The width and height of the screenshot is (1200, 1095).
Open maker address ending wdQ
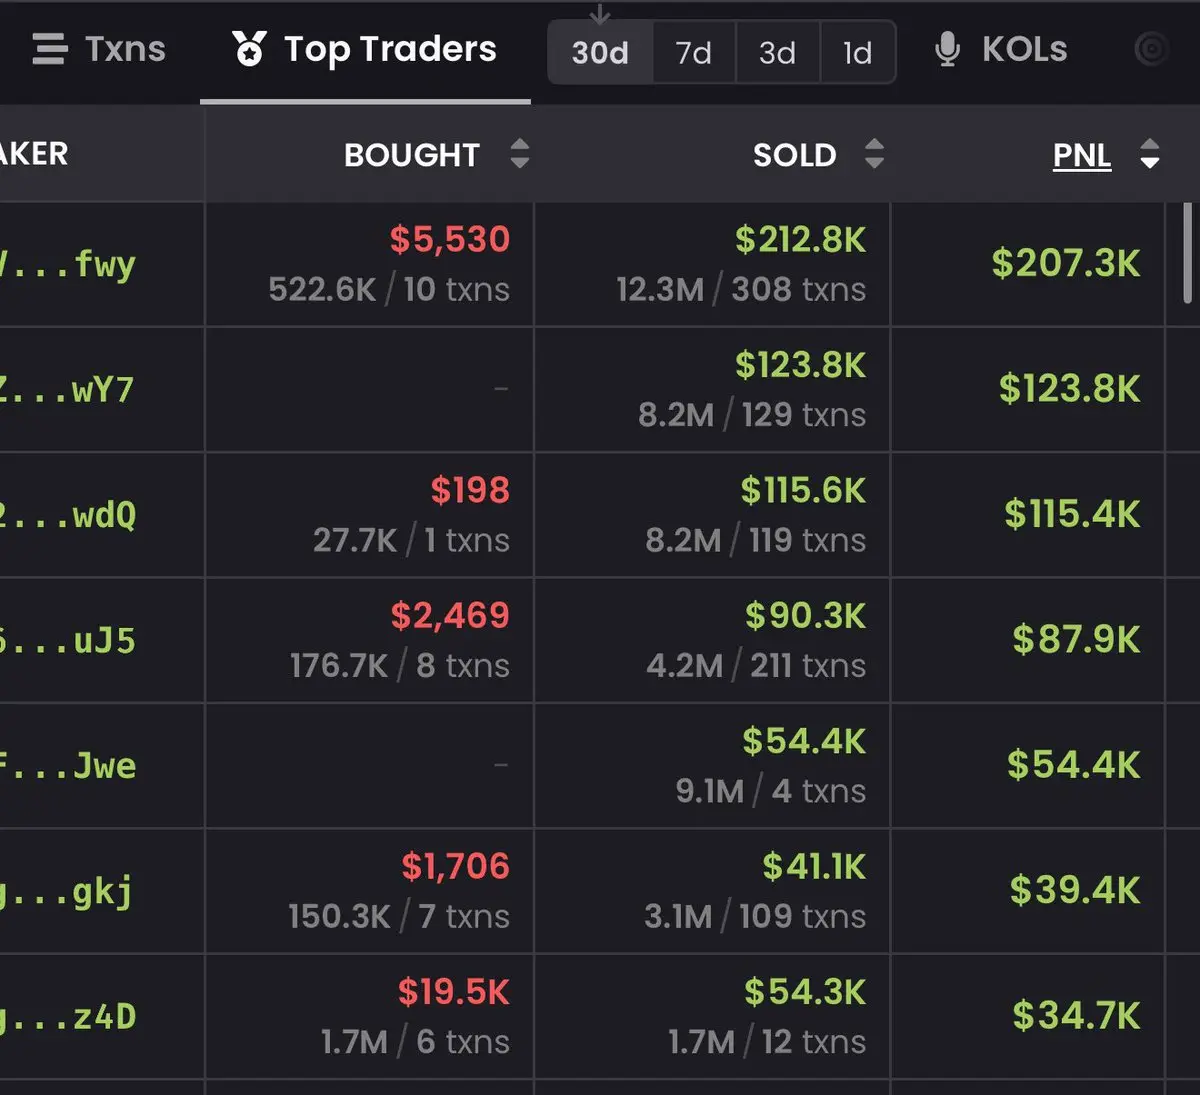coord(70,516)
